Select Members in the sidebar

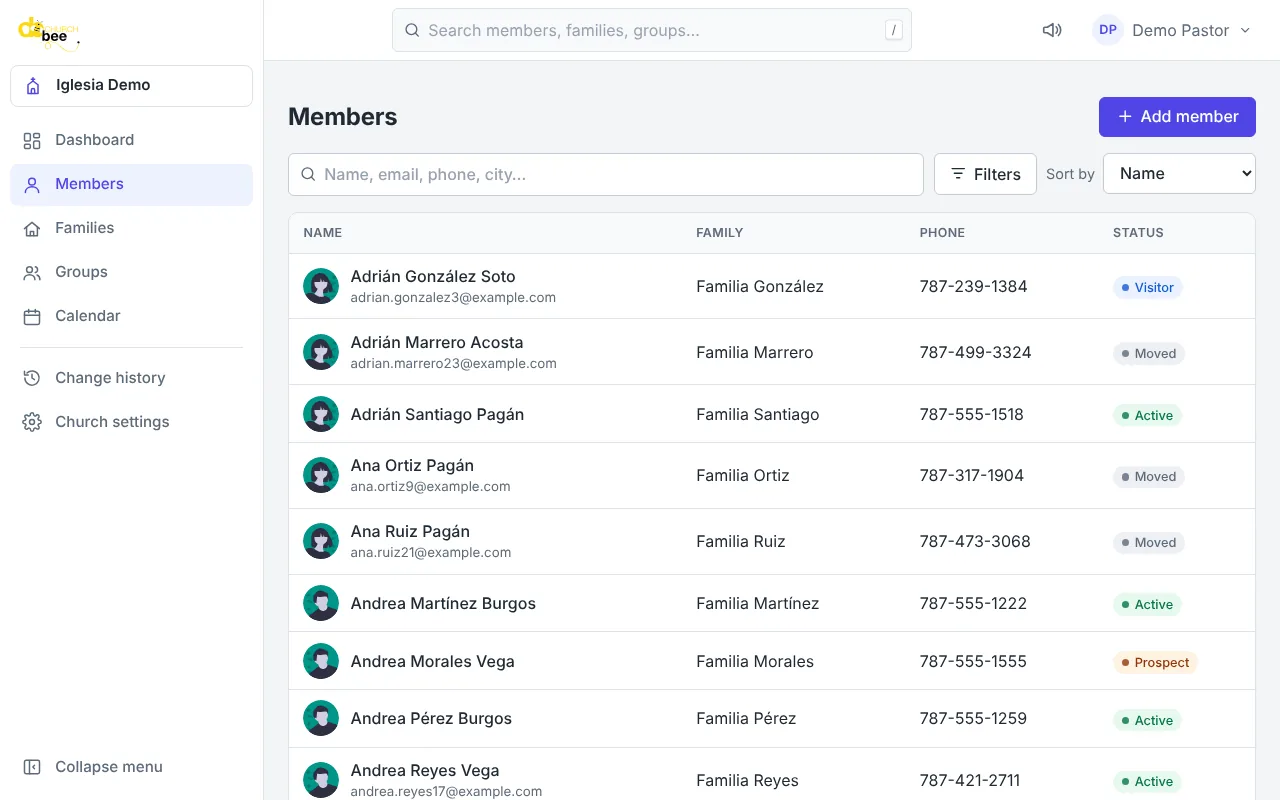(131, 184)
